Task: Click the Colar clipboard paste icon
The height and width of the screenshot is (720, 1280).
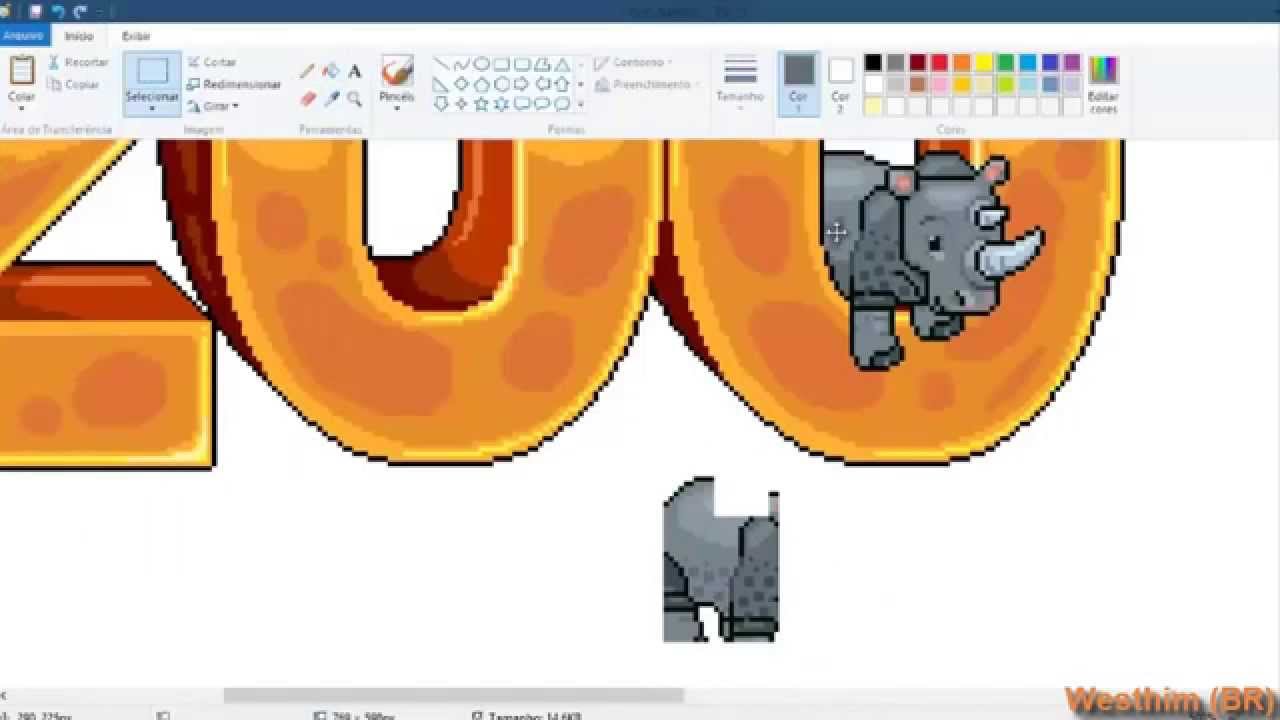Action: click(22, 70)
